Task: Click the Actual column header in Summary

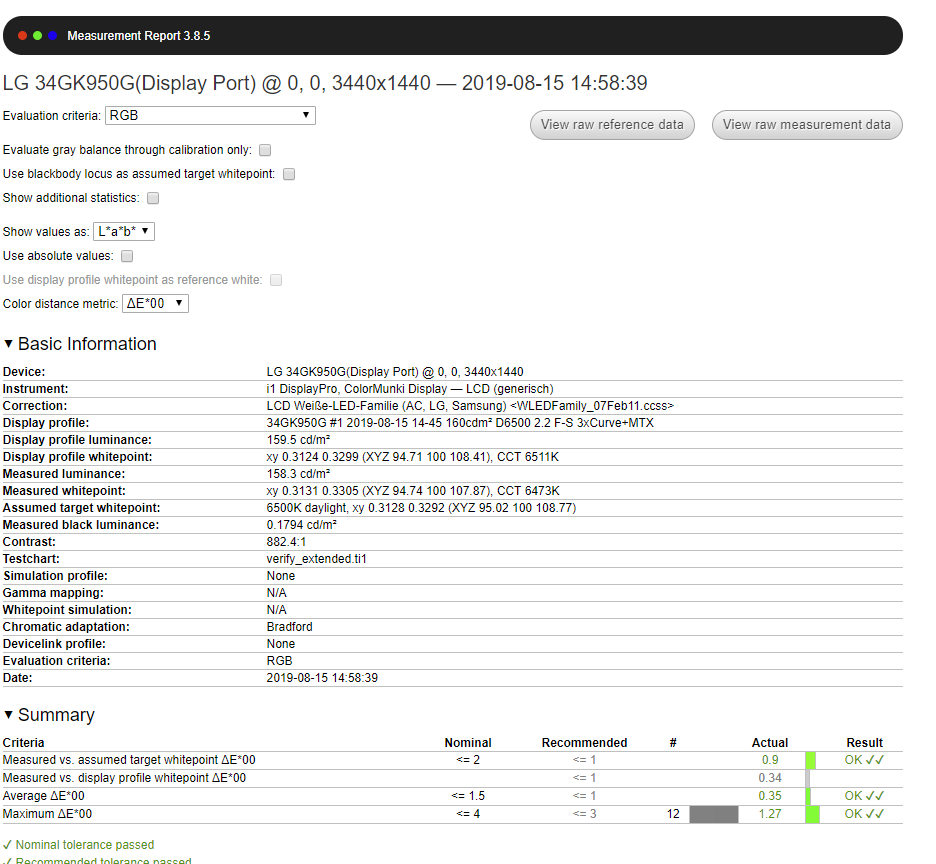Action: click(x=769, y=743)
